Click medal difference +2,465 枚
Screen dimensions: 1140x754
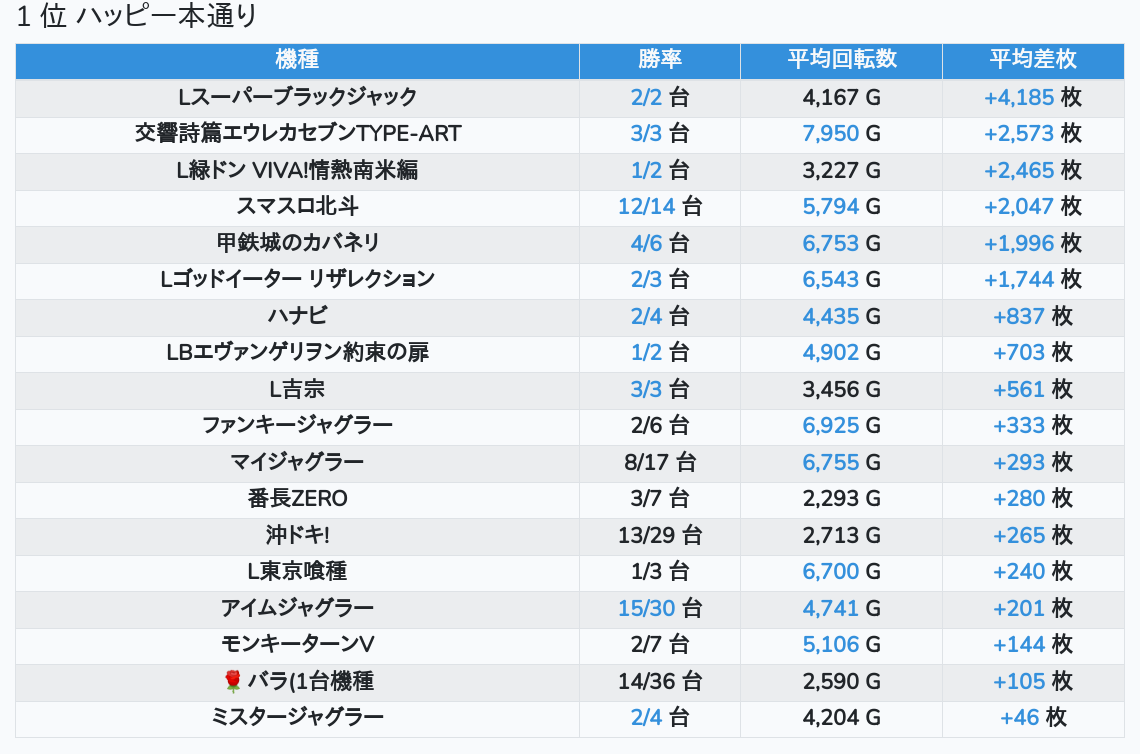pyautogui.click(x=1033, y=170)
